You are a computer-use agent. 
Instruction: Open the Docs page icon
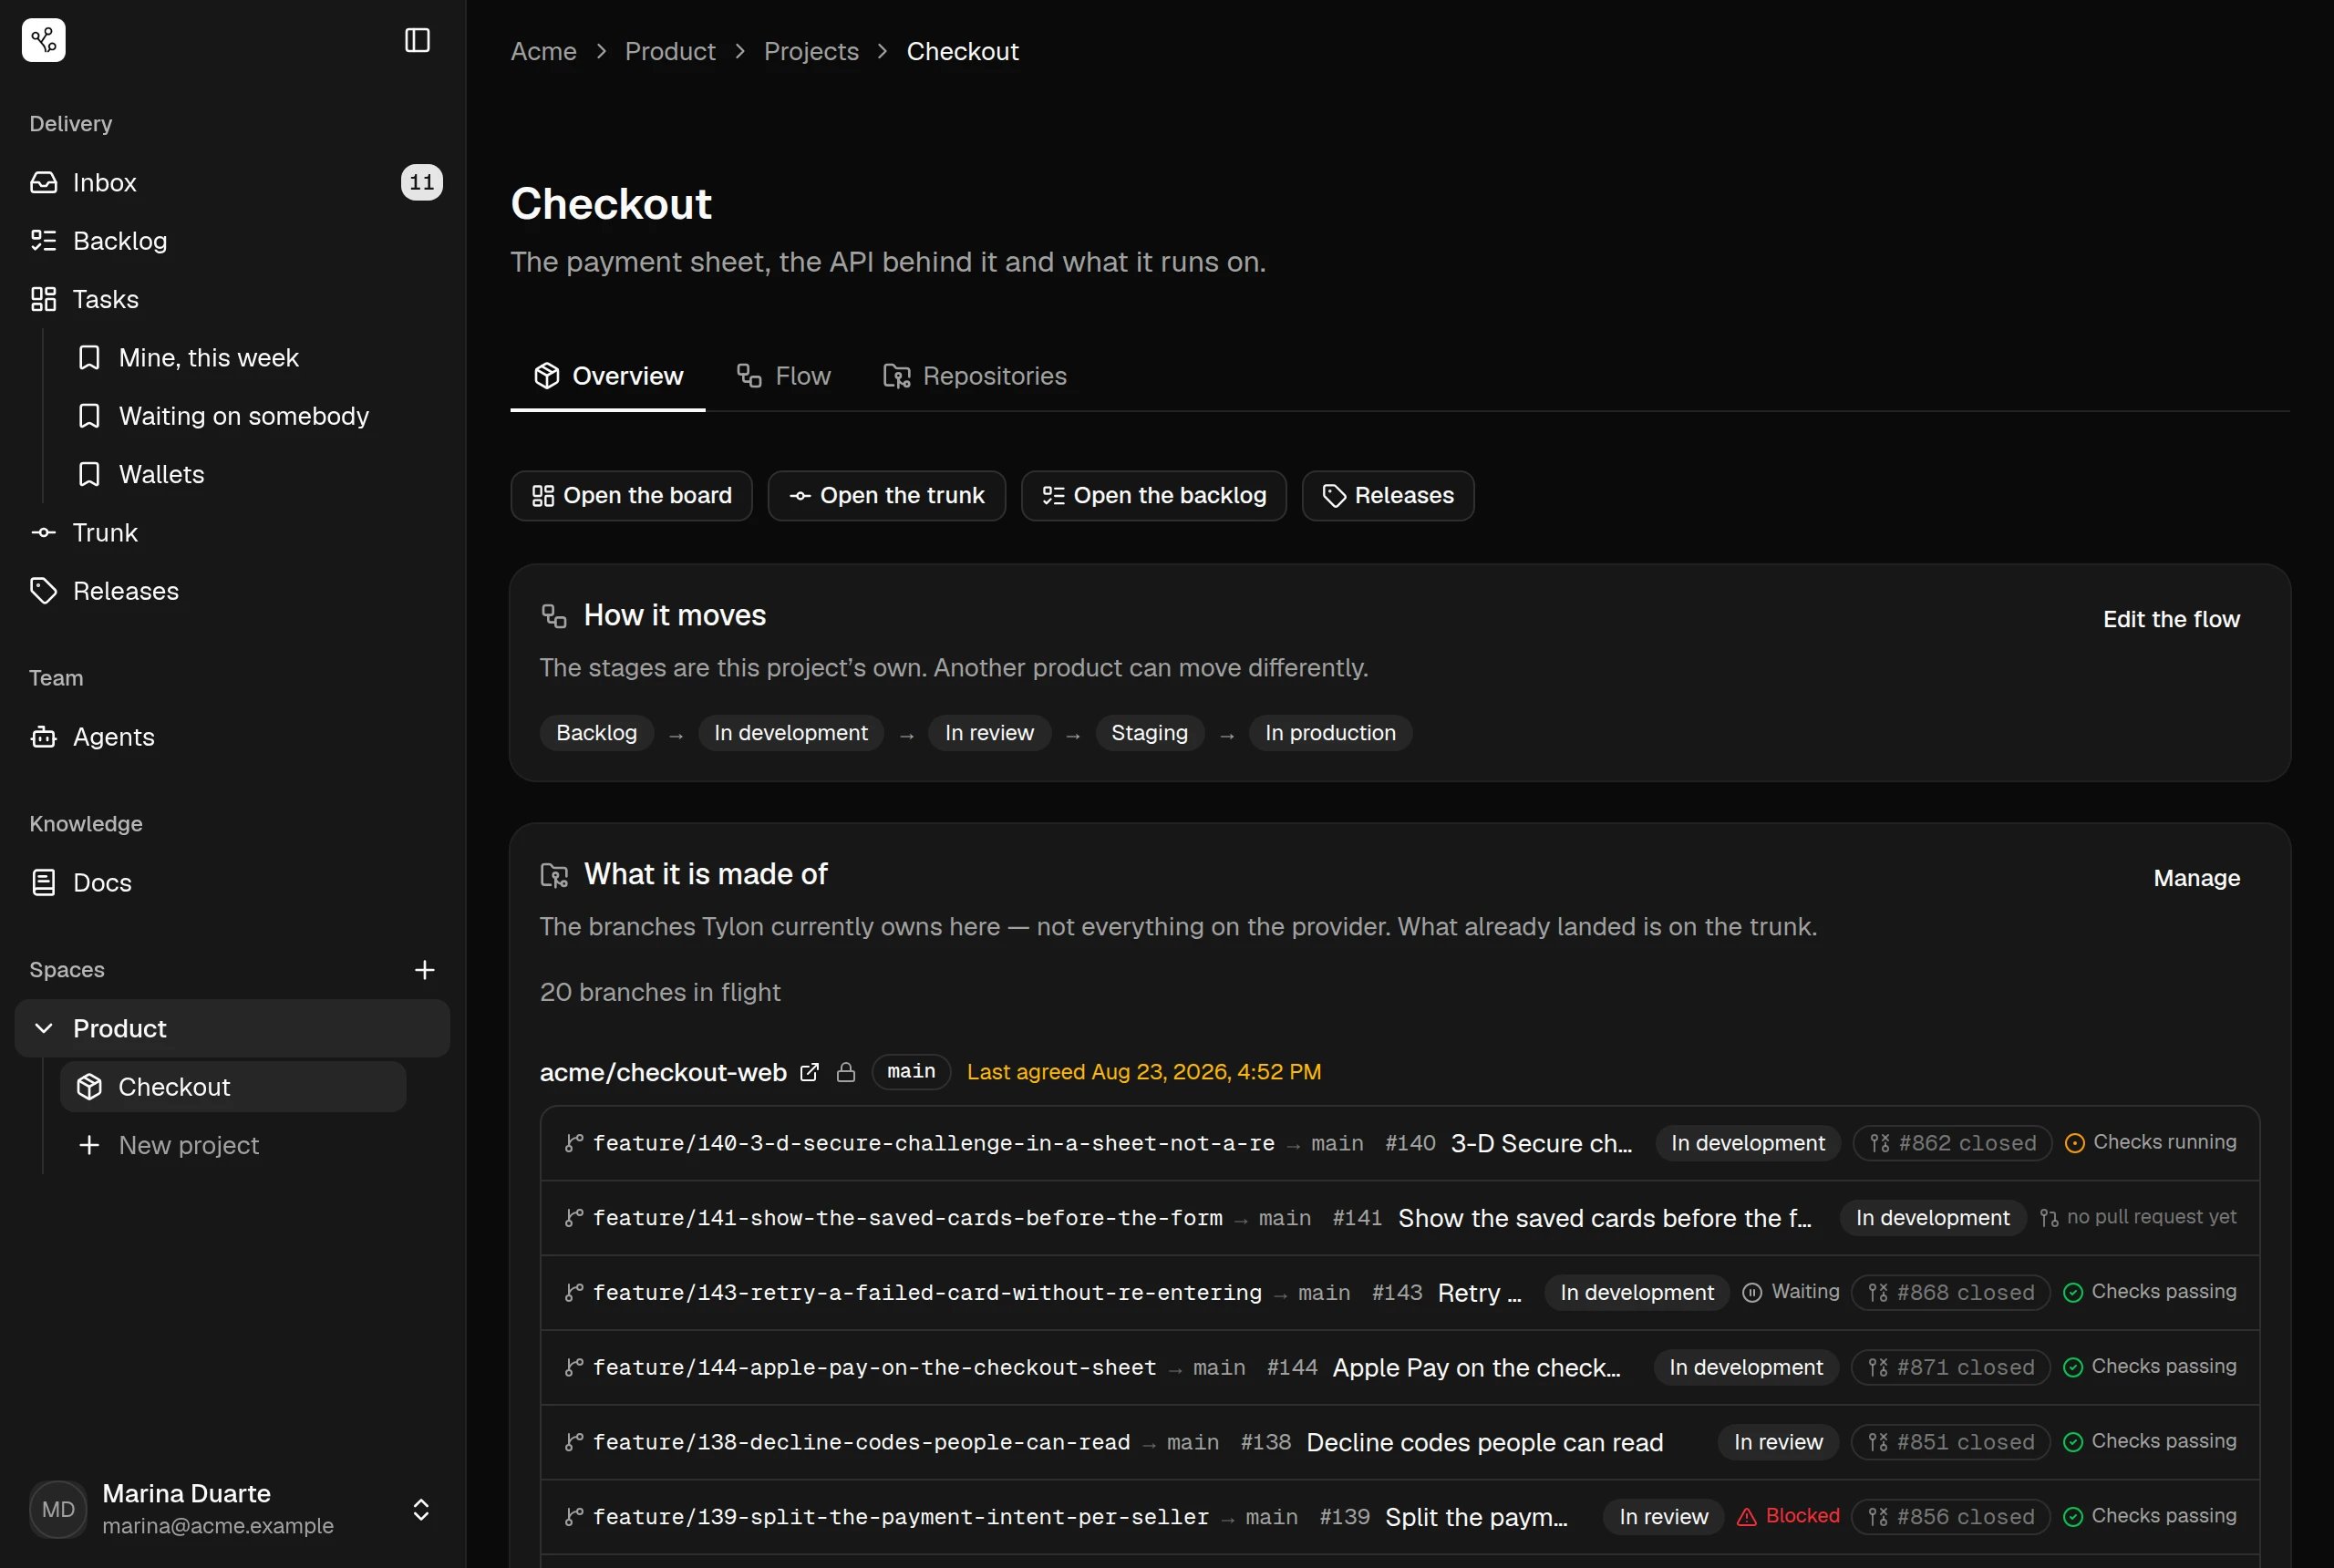pos(43,883)
